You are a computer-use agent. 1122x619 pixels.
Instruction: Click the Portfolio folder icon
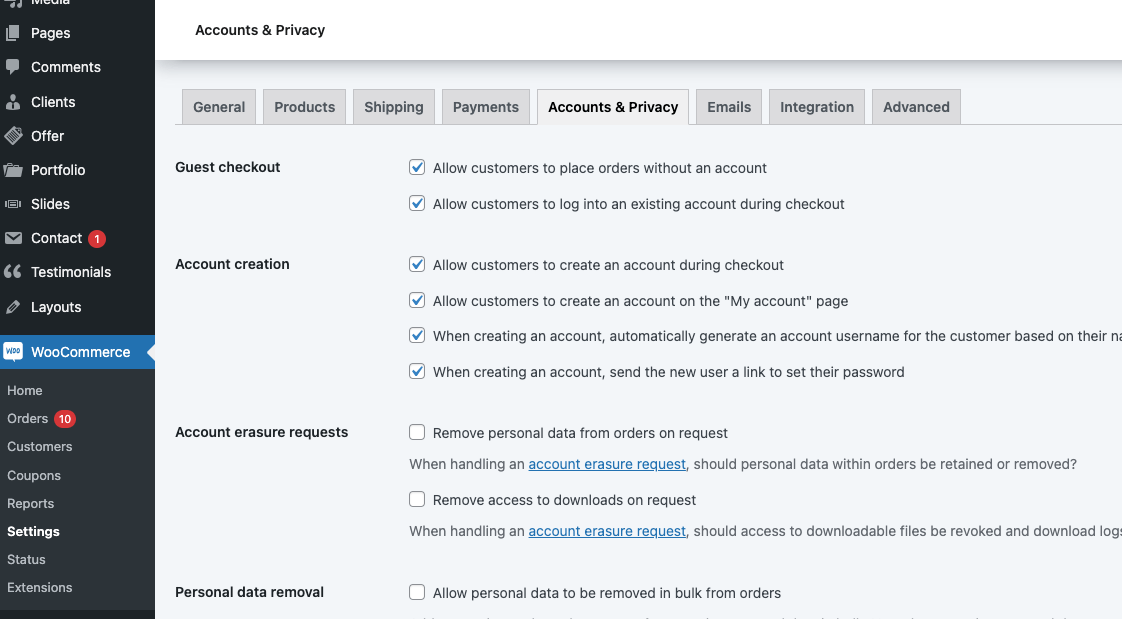click(13, 170)
